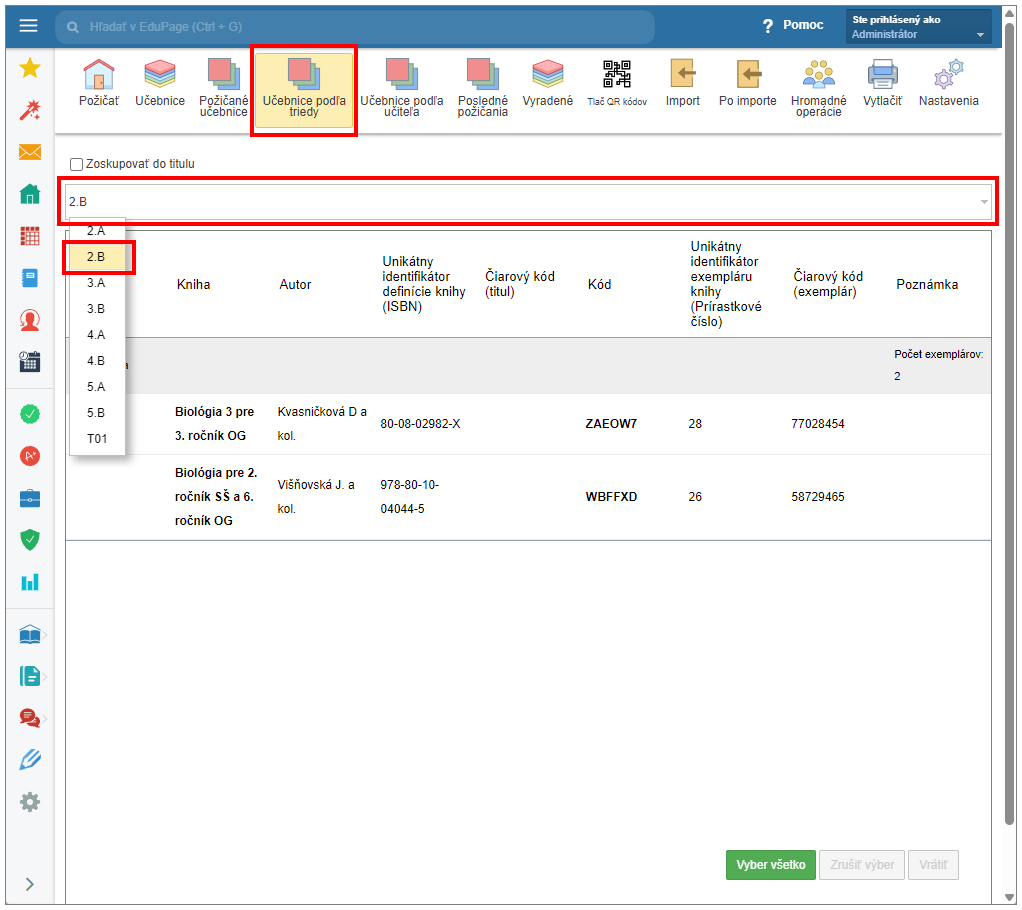The image size is (1022, 910).
Task: Choose class 3.A from dropdown list
Action: click(x=96, y=283)
